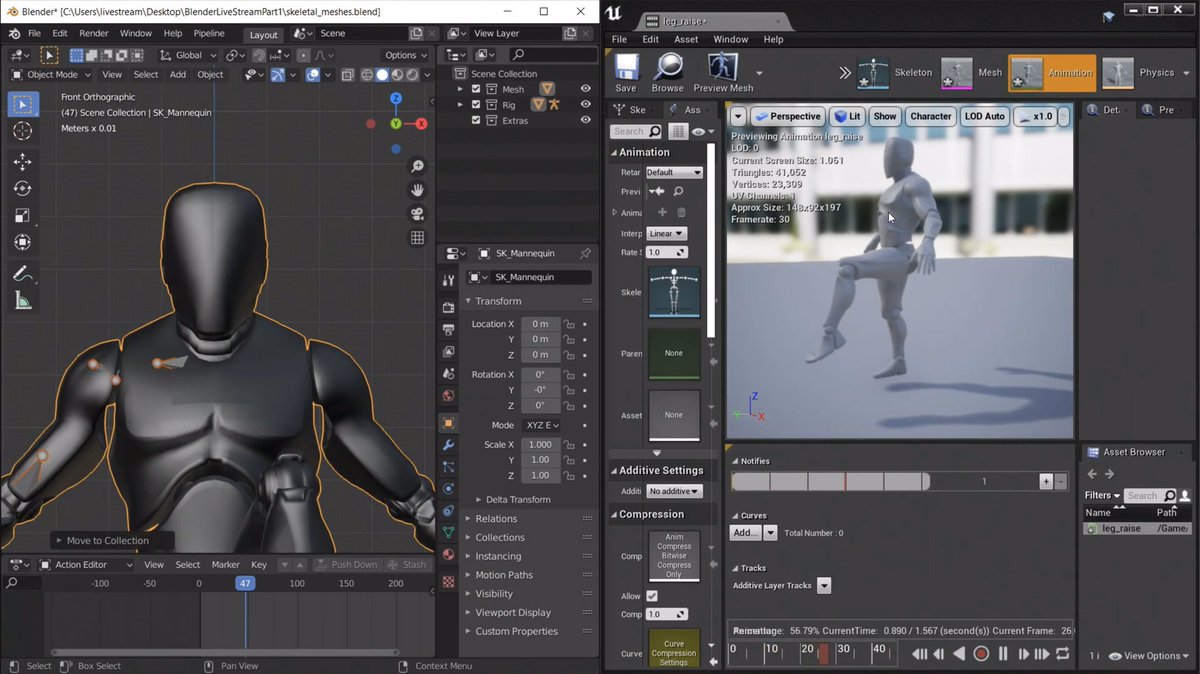Click the Location X value field
Screen dimensions: 1200x674
coord(540,324)
